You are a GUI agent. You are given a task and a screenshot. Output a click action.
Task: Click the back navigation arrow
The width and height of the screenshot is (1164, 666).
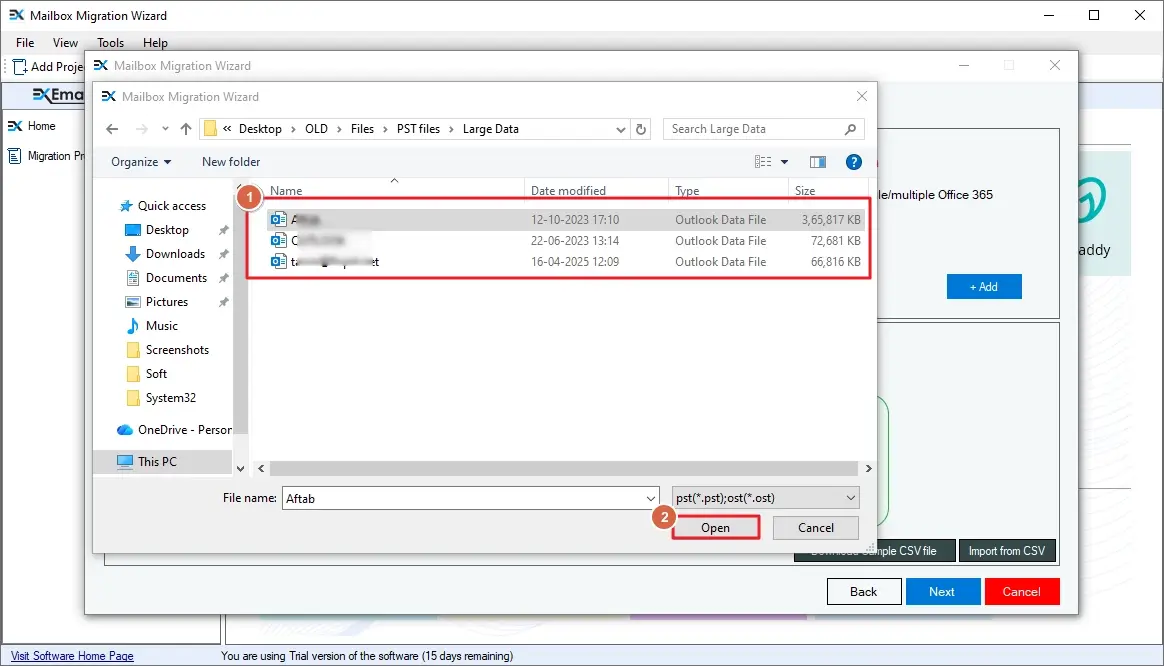(x=112, y=128)
